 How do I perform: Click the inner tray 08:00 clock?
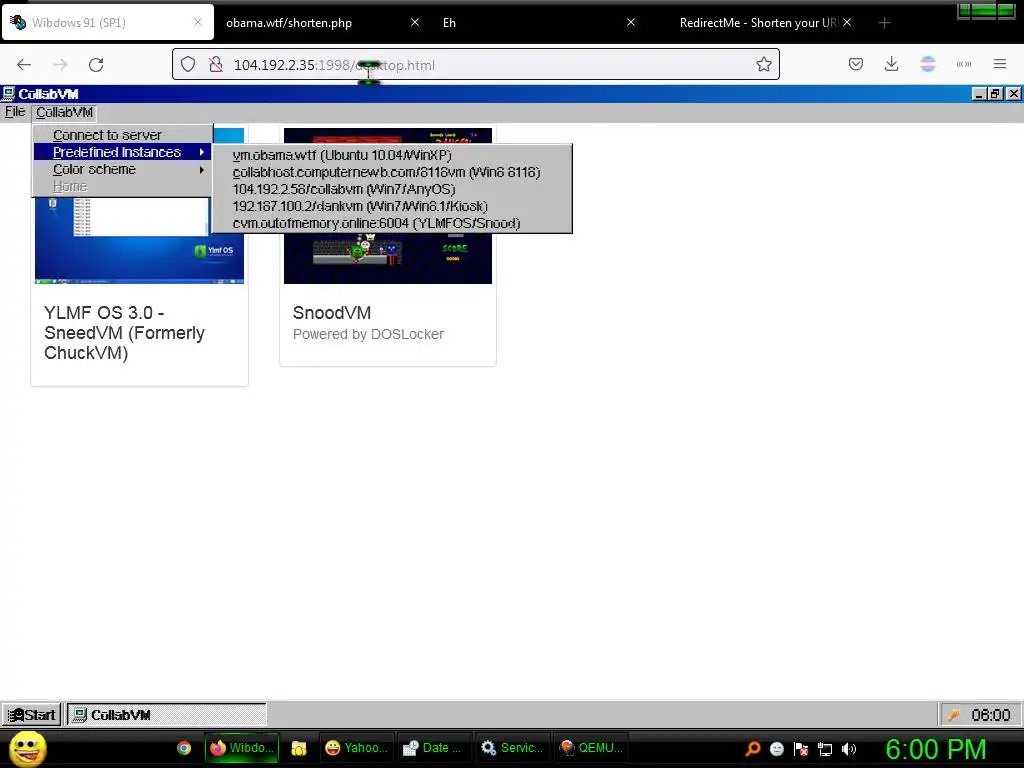pyautogui.click(x=991, y=715)
